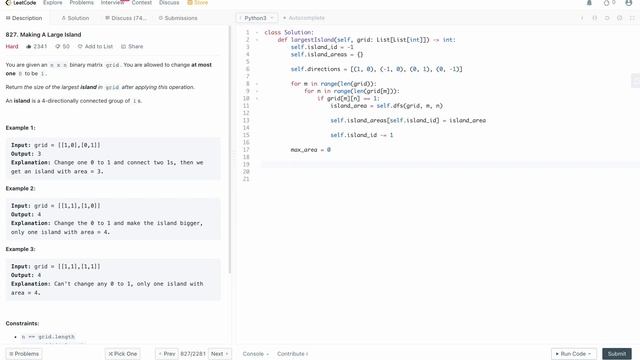Click the editor shortcuts braces icon
The width and height of the screenshot is (640, 360).
594,18
